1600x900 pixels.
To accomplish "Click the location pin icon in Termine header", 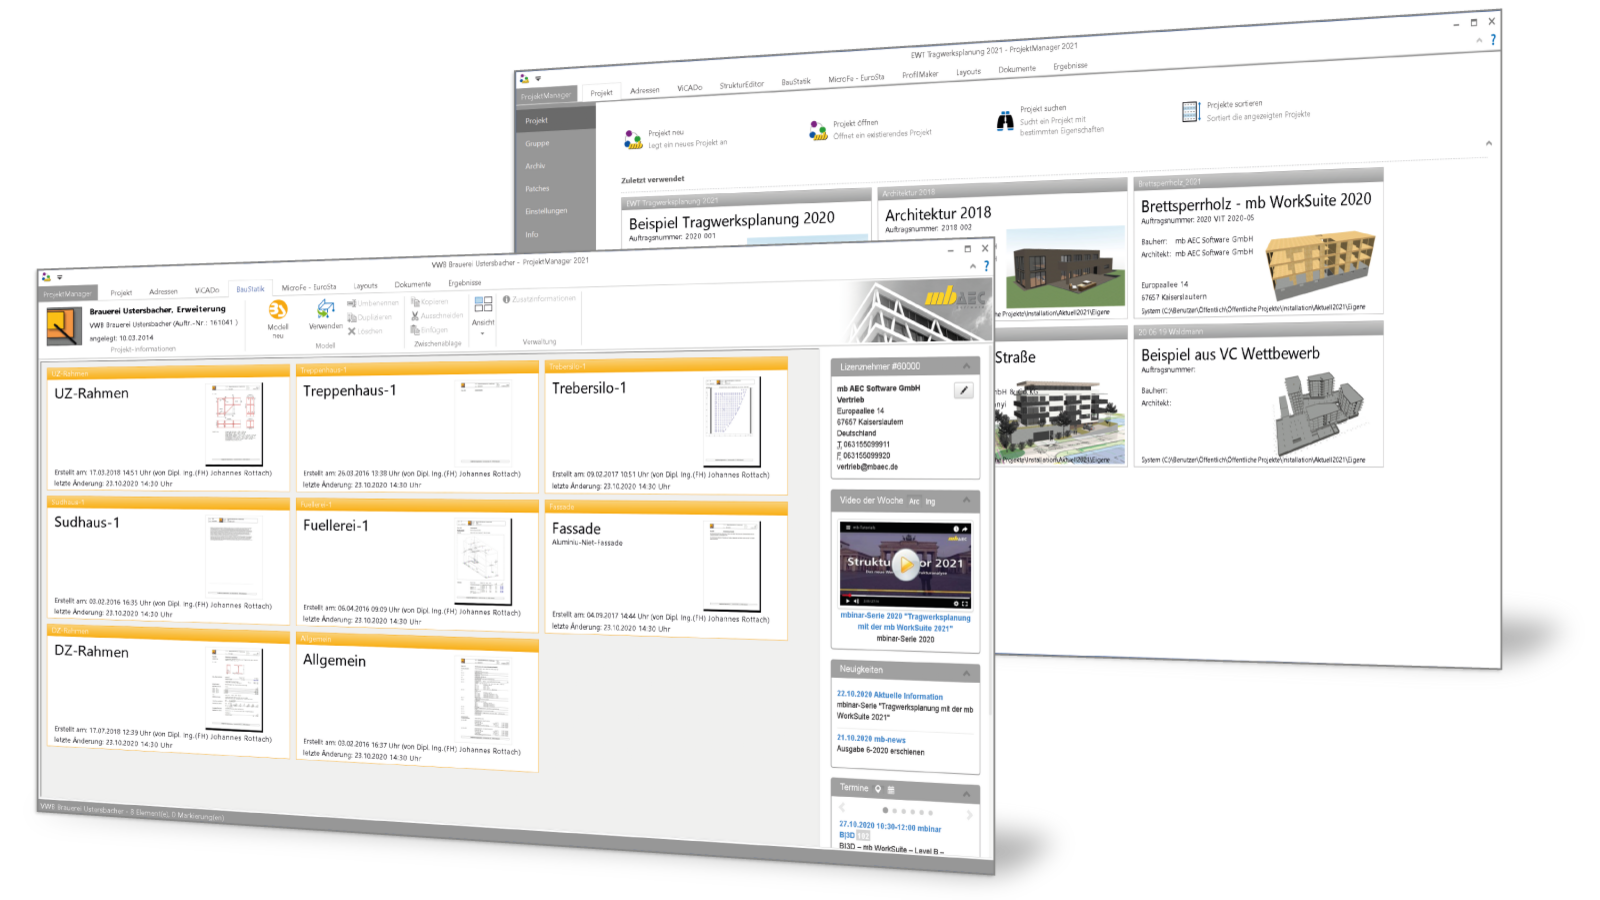I will coord(878,789).
